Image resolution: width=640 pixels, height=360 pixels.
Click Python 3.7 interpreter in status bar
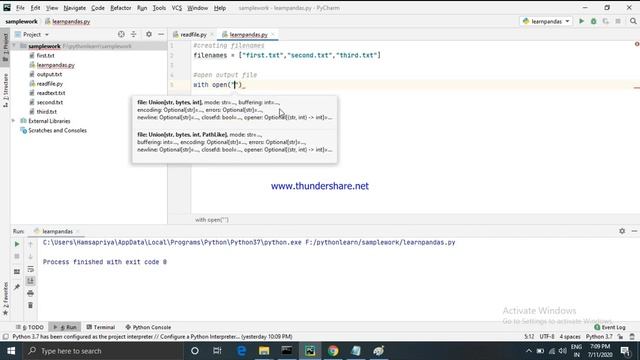coord(599,337)
